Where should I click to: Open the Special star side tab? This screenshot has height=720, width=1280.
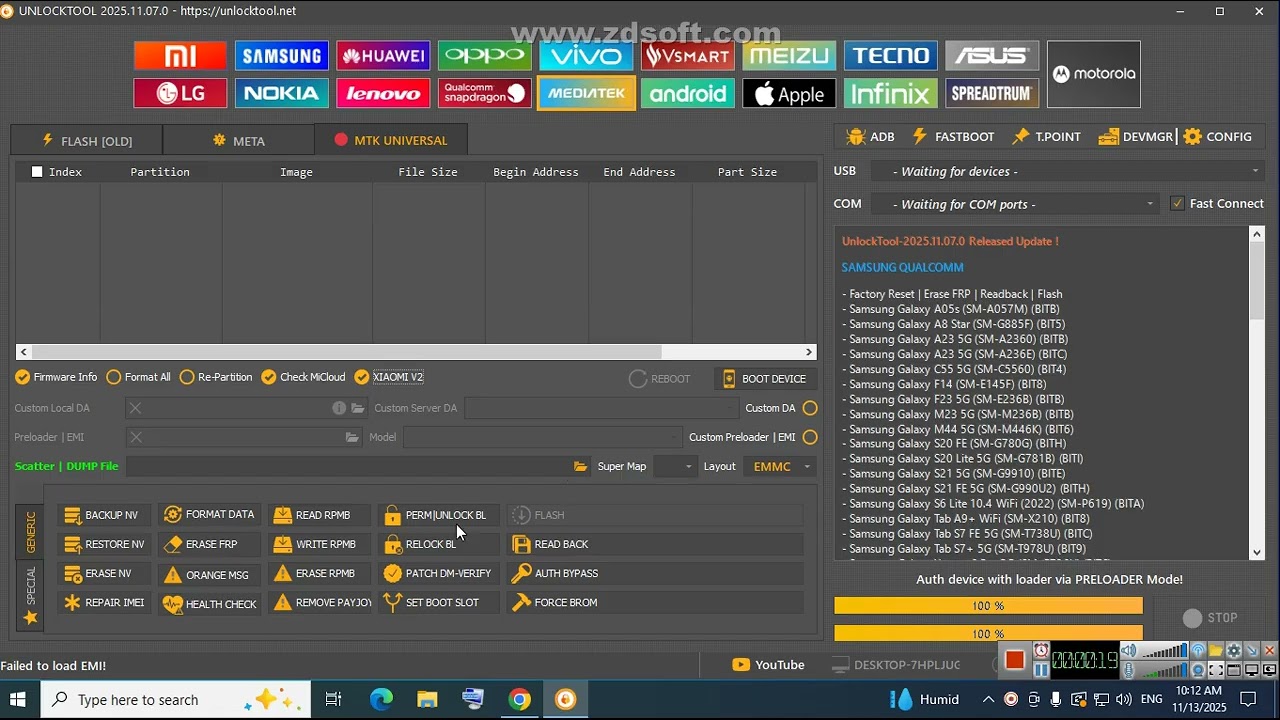(x=30, y=597)
